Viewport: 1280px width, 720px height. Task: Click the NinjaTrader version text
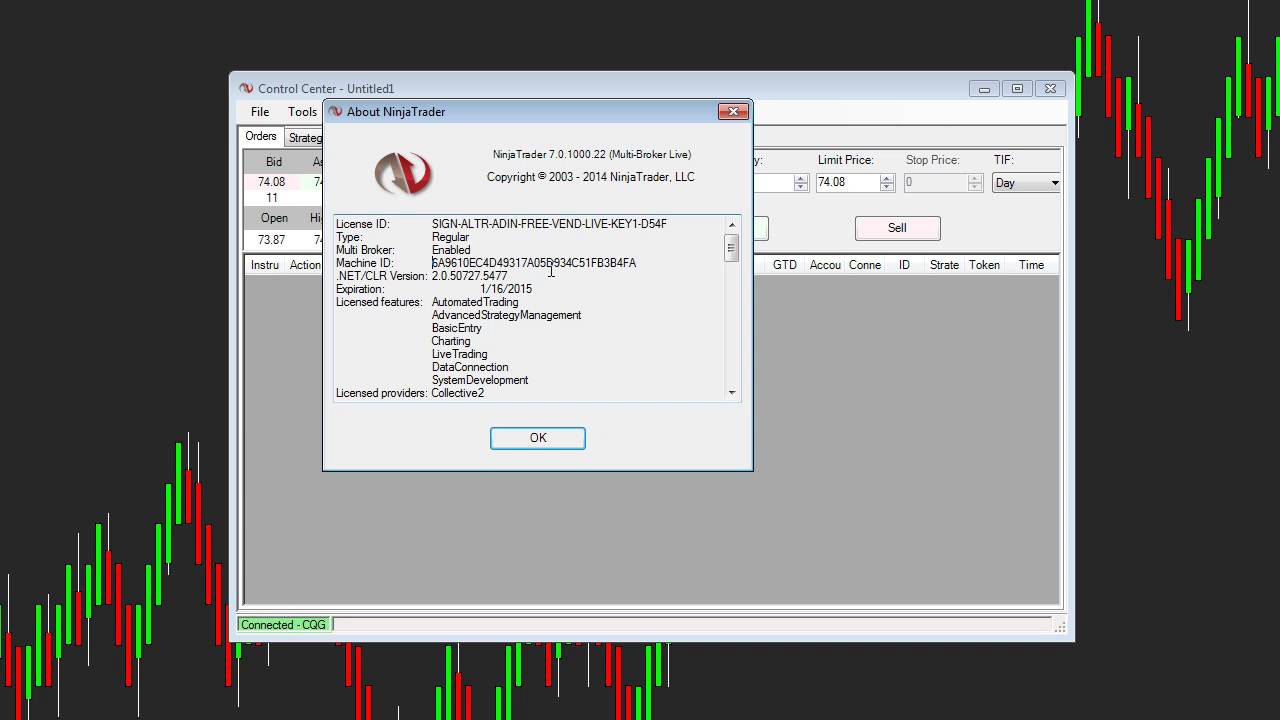click(592, 154)
